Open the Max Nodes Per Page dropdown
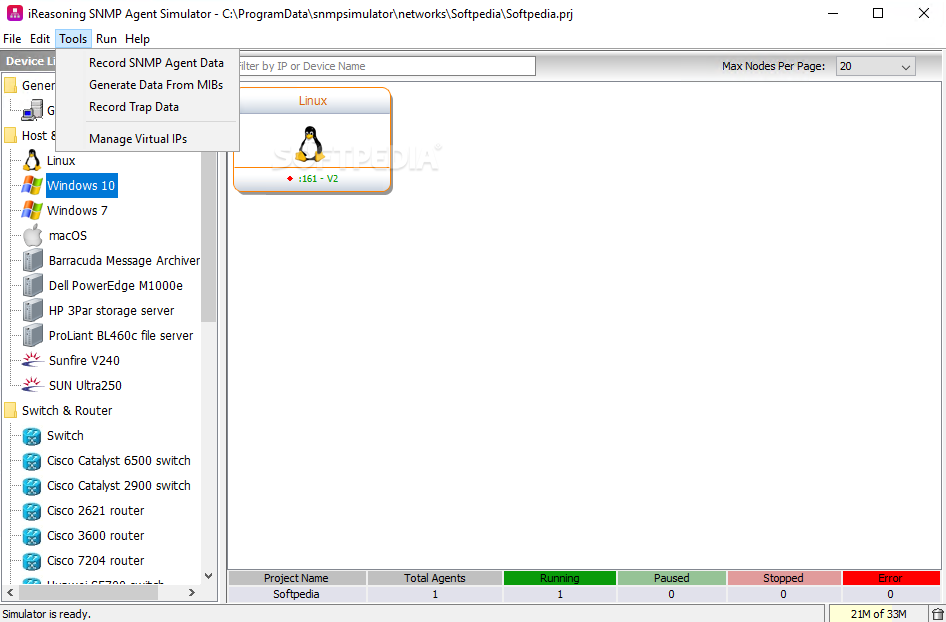 click(875, 66)
